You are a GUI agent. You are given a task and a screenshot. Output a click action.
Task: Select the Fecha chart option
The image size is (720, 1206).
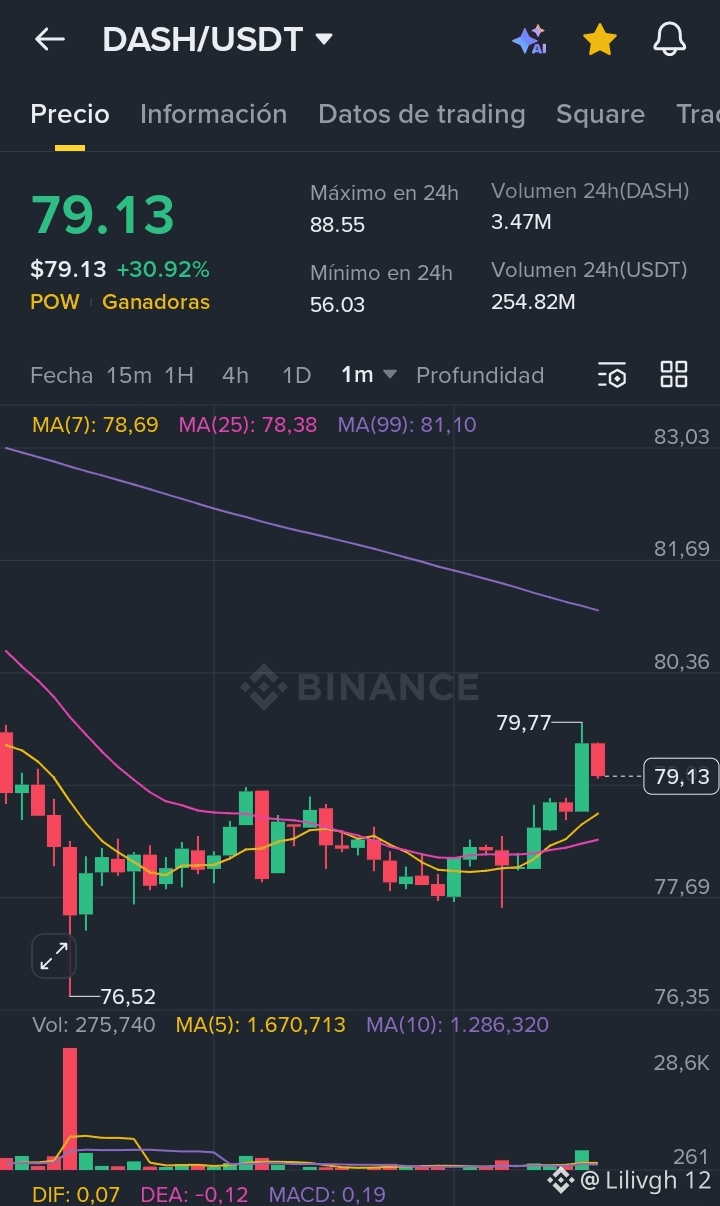(61, 375)
